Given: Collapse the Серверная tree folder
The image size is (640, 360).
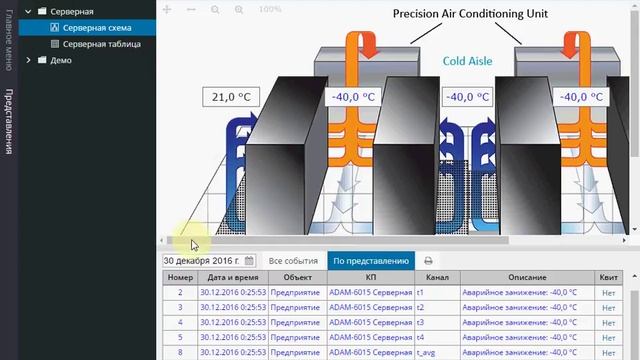Looking at the screenshot, I should (28, 11).
